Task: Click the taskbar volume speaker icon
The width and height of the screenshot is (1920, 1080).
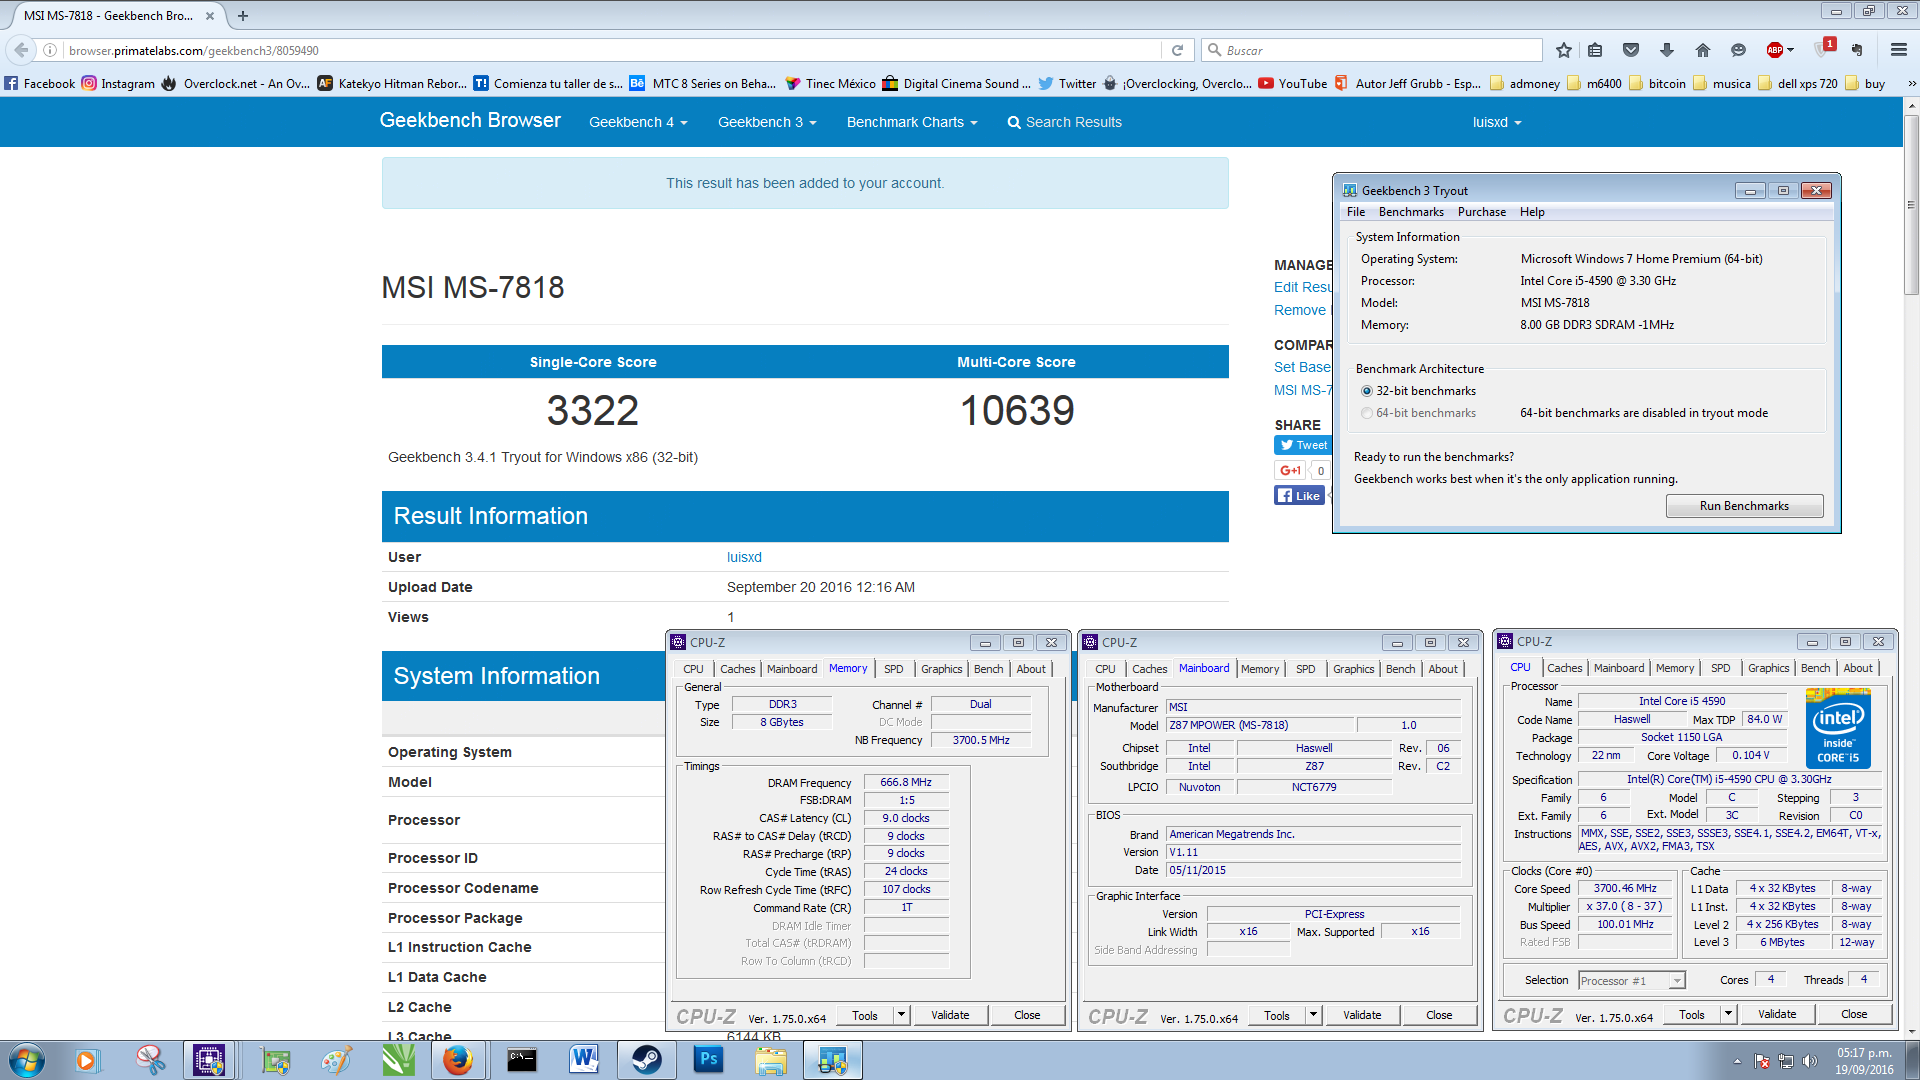Action: 1810,1061
